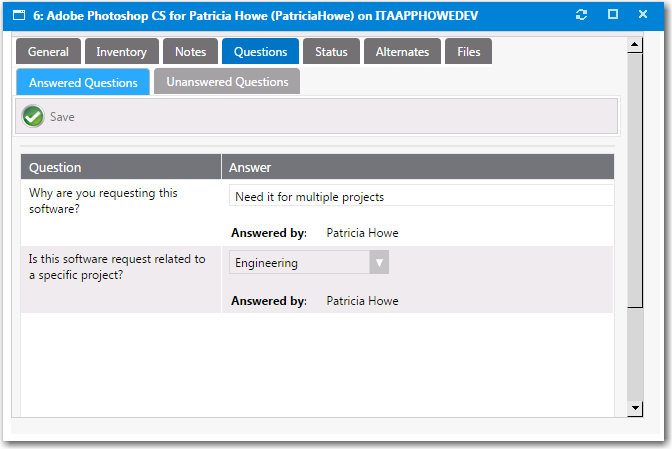Viewport: 672px width, 449px height.
Task: Expand the Engineering project dropdown arrow
Action: (379, 263)
